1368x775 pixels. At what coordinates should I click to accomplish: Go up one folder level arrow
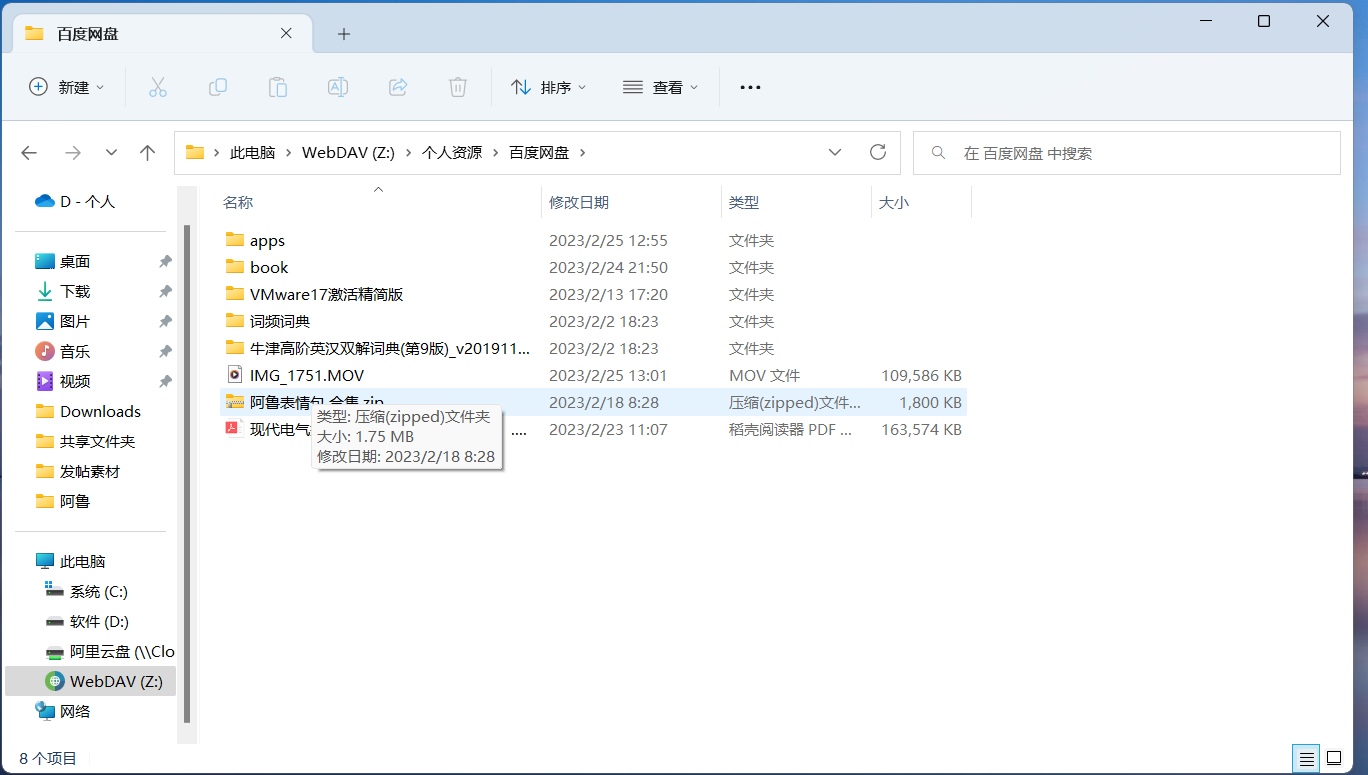(x=148, y=153)
